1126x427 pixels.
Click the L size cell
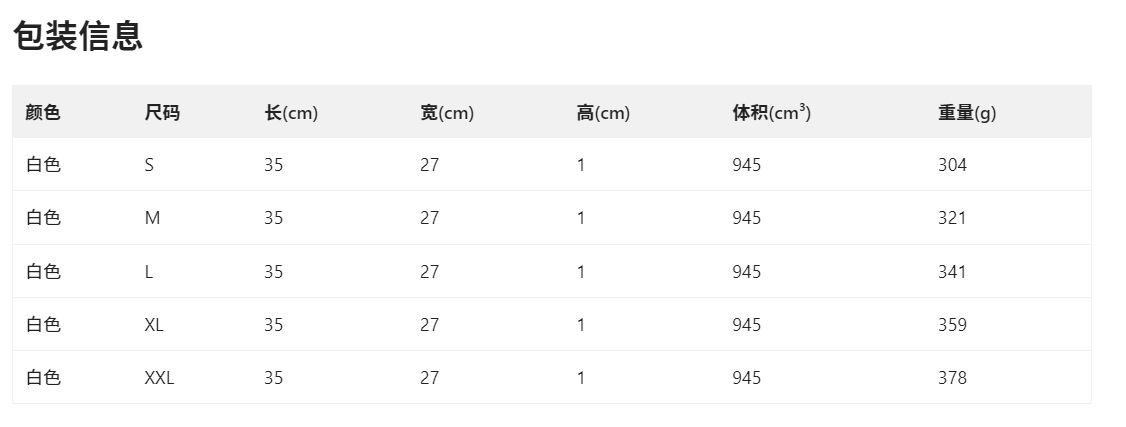coord(149,272)
